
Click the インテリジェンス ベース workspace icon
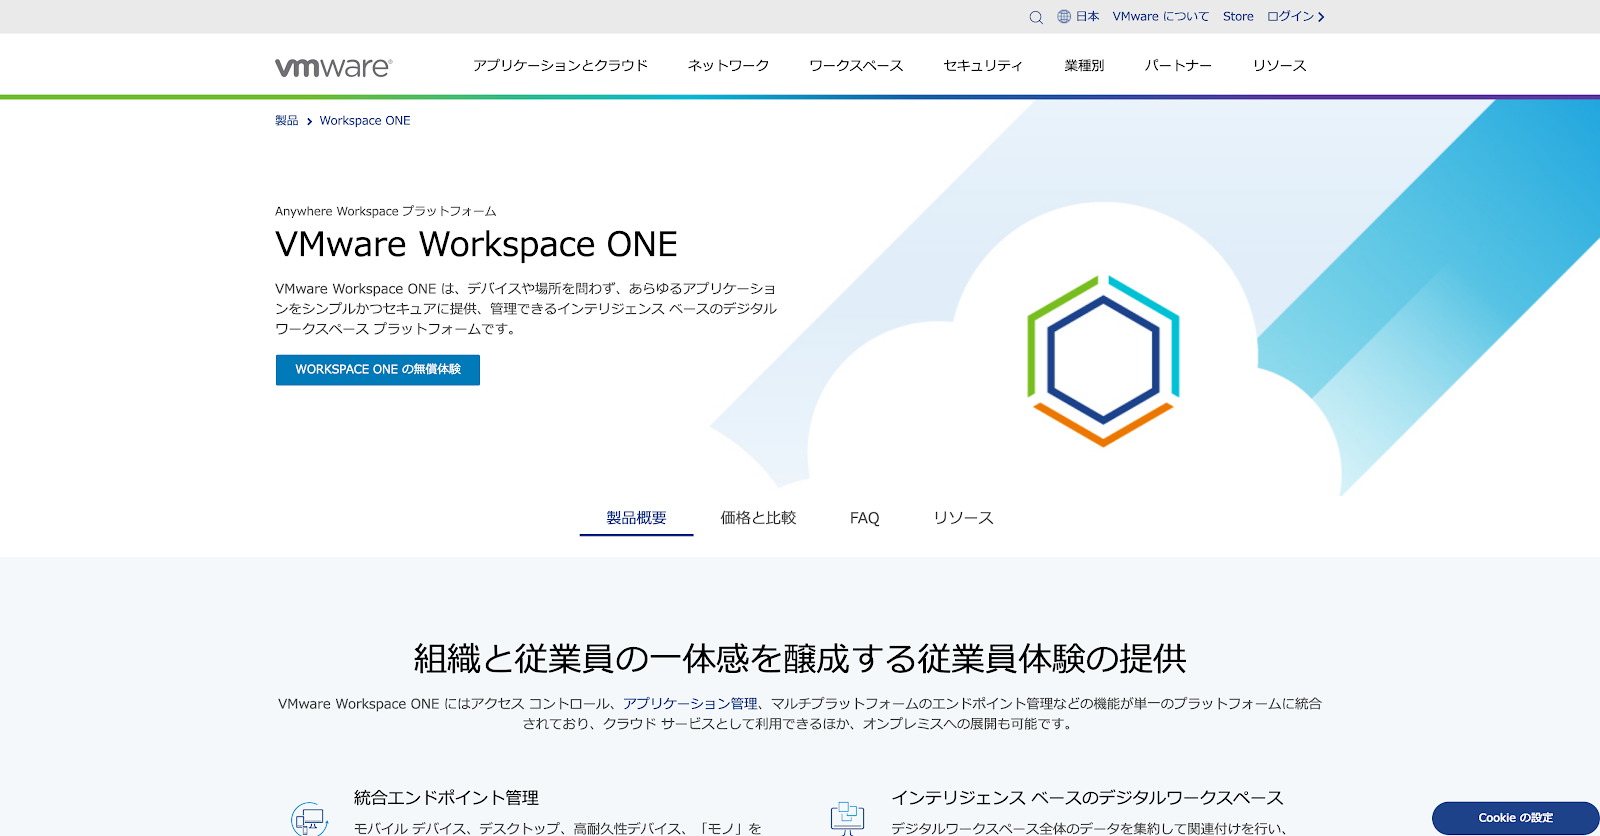pos(847,818)
